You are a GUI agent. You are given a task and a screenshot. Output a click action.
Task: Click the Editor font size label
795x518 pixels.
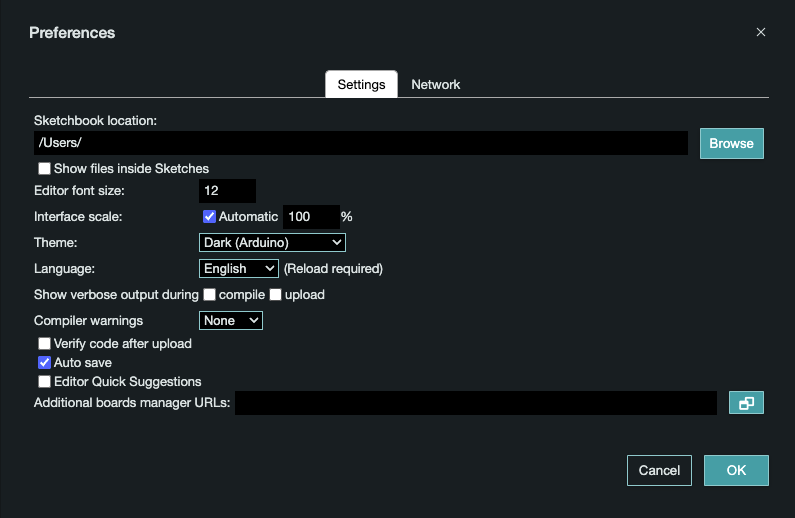[x=79, y=191]
